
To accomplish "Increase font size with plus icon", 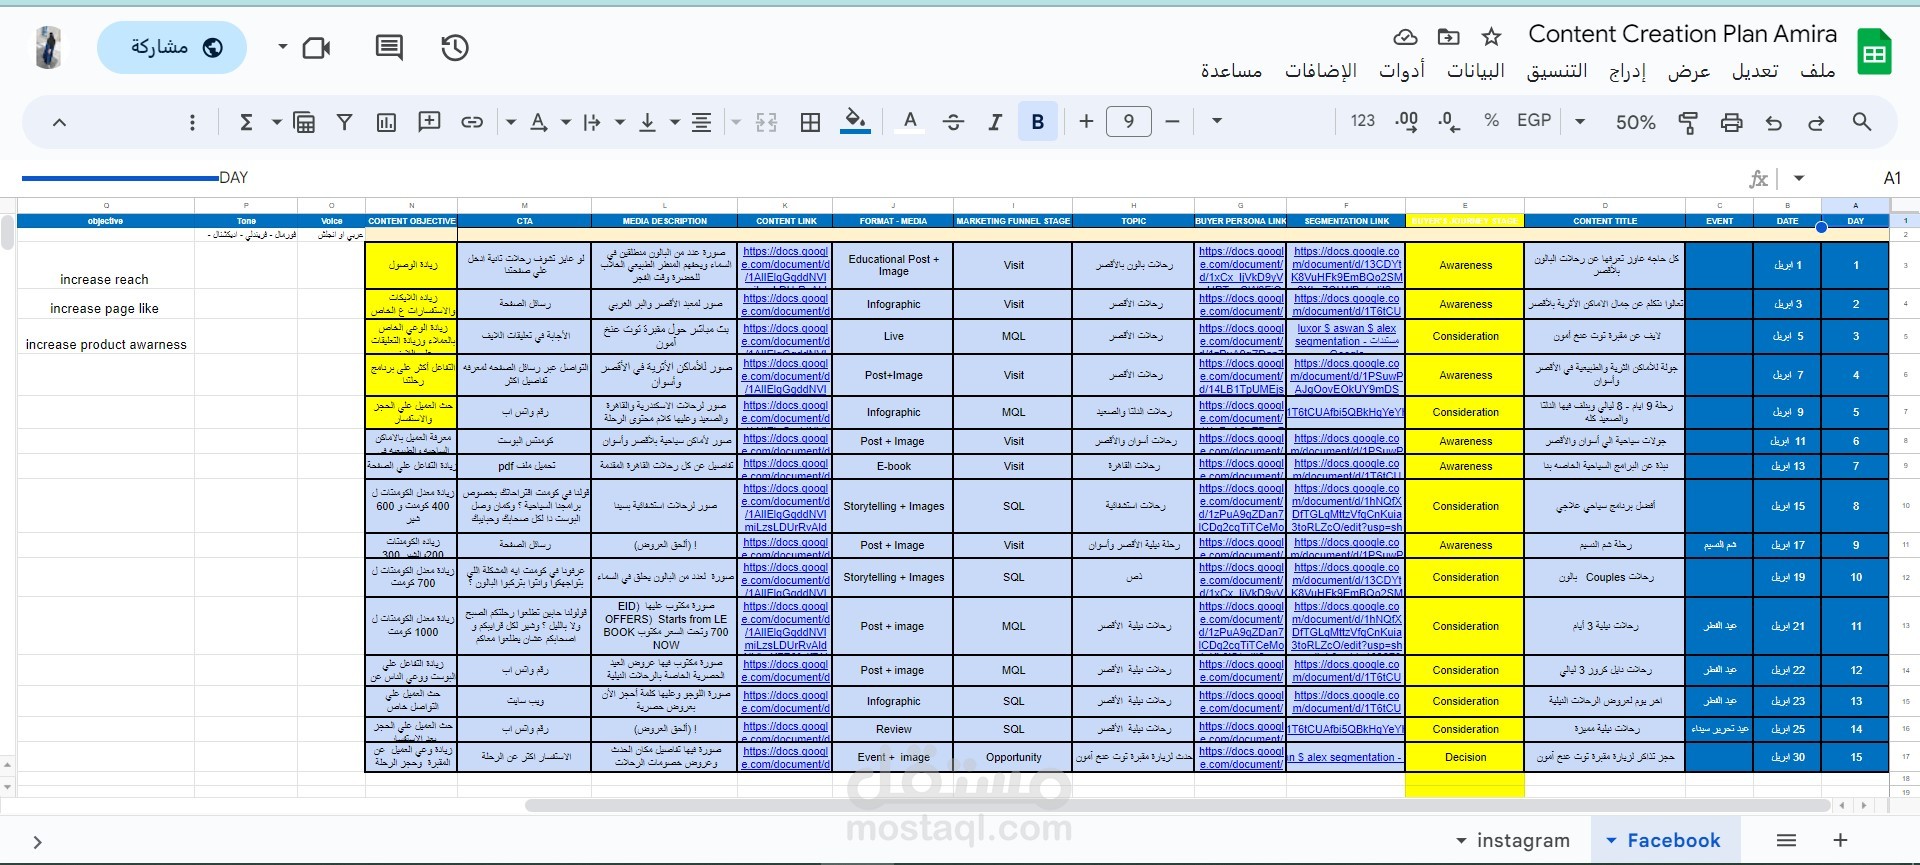I will tap(1086, 122).
